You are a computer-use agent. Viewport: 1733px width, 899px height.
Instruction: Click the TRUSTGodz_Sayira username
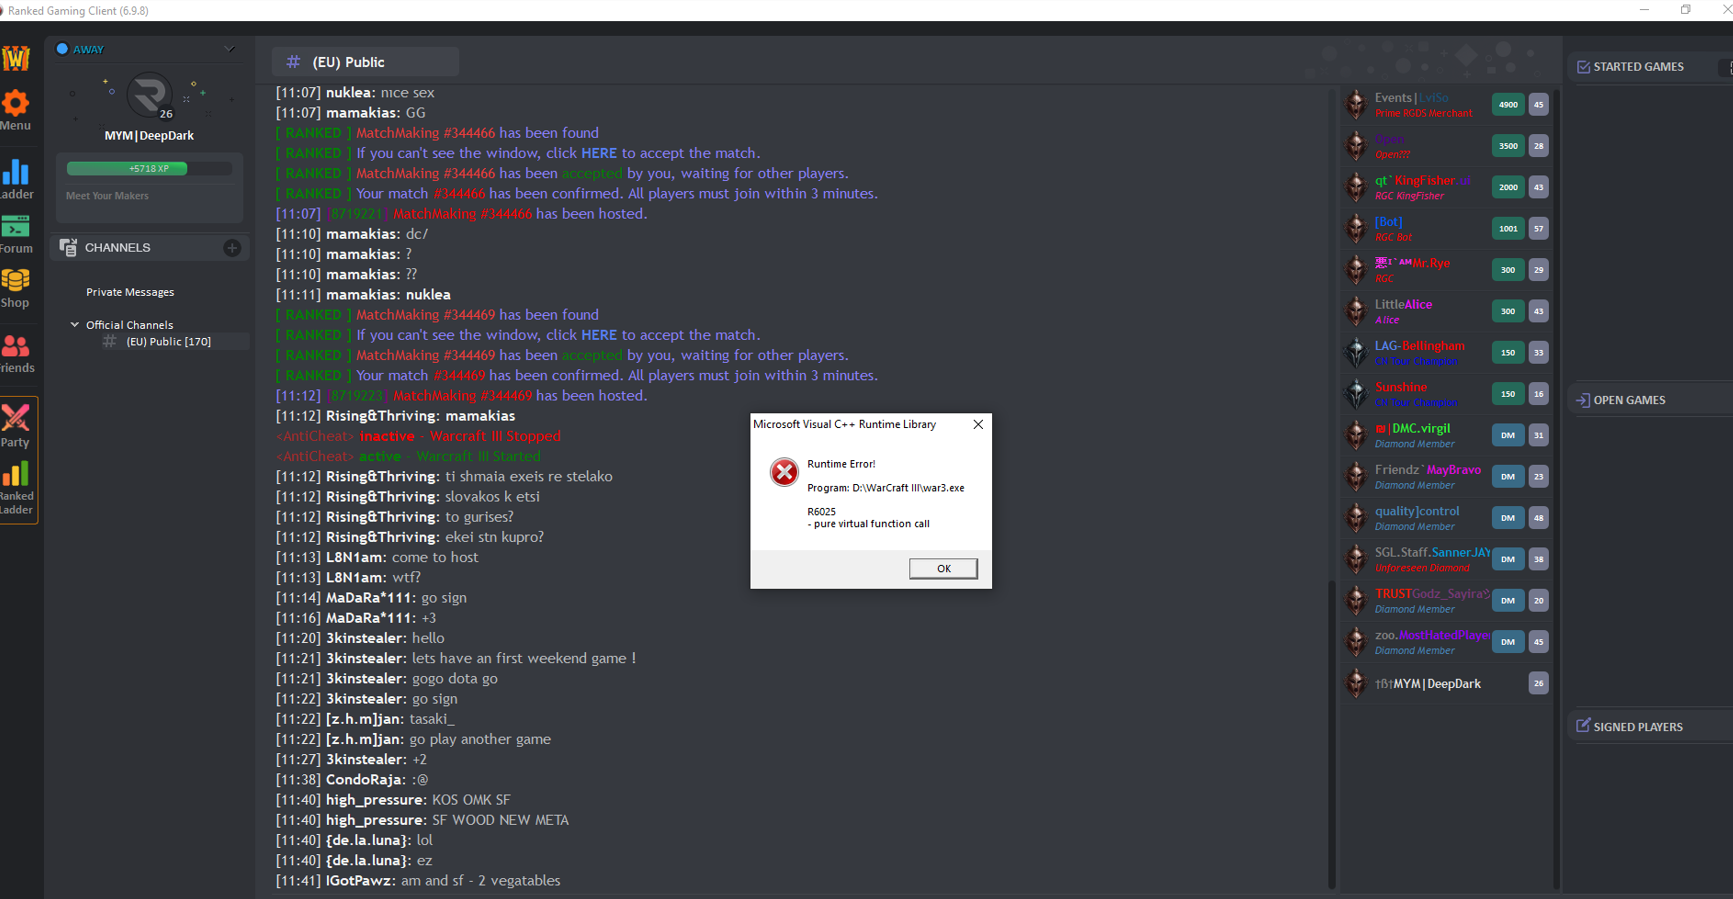[1432, 594]
